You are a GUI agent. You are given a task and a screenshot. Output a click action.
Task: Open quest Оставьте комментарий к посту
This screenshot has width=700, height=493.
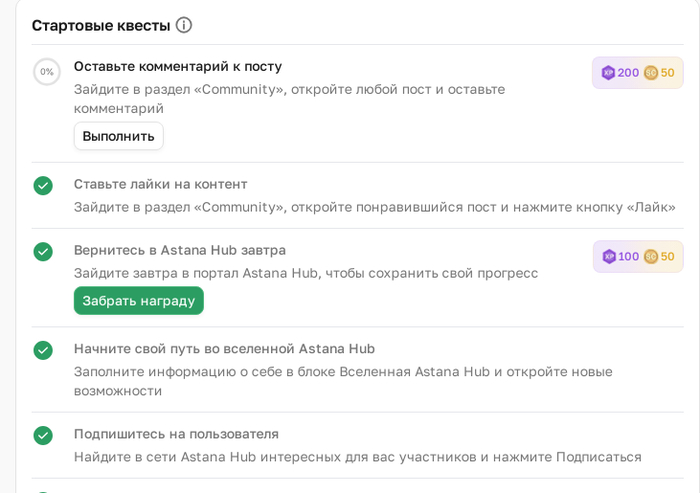(178, 66)
